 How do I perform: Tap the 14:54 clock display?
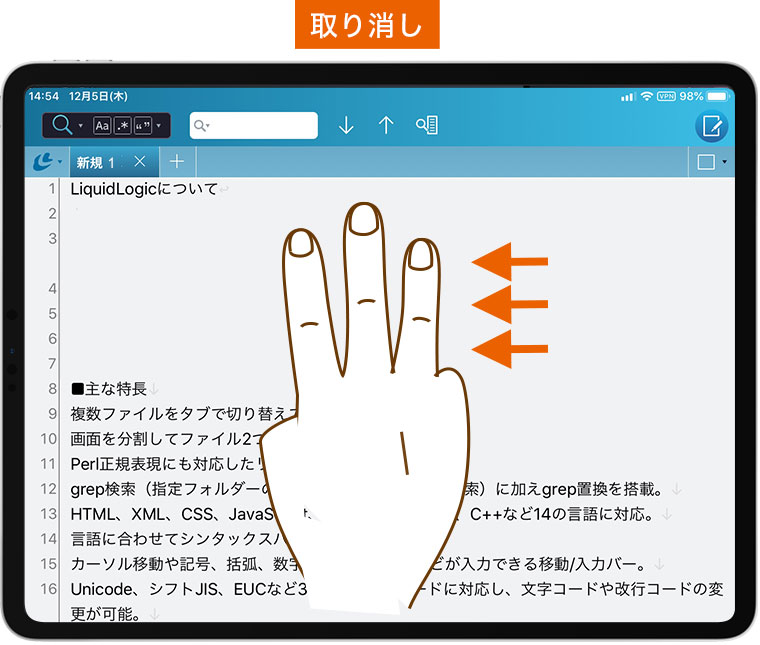click(x=44, y=96)
